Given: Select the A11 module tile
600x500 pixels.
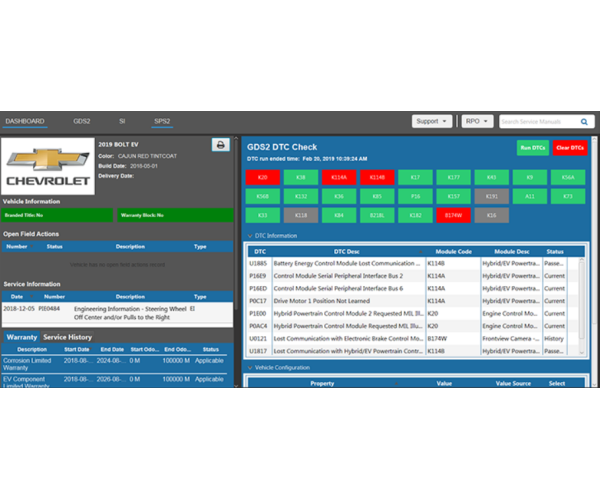Looking at the screenshot, I should (530, 196).
